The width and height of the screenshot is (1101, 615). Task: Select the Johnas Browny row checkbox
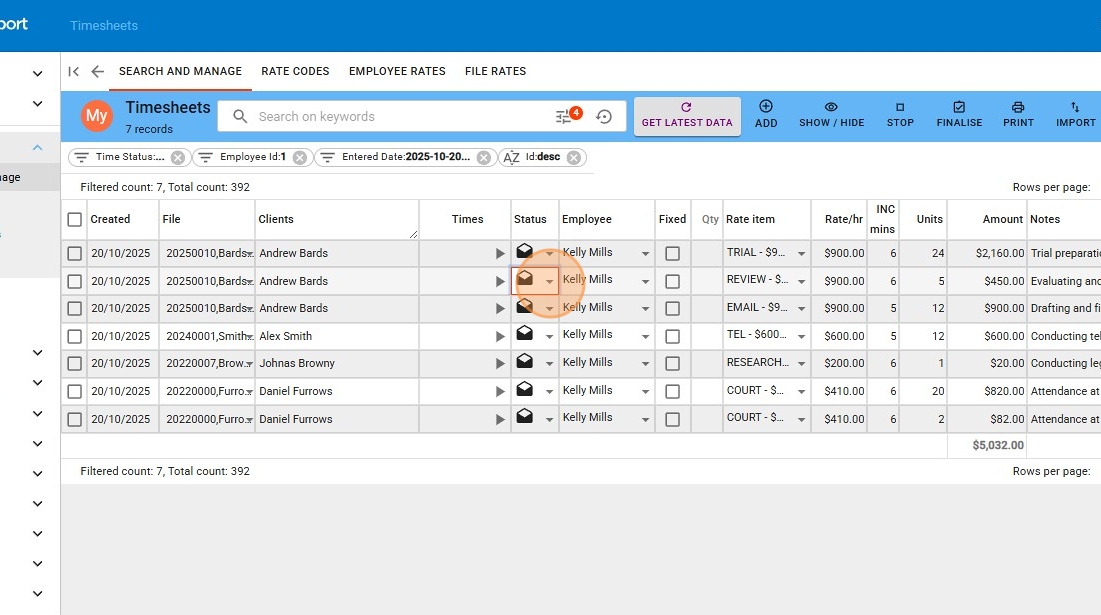74,364
